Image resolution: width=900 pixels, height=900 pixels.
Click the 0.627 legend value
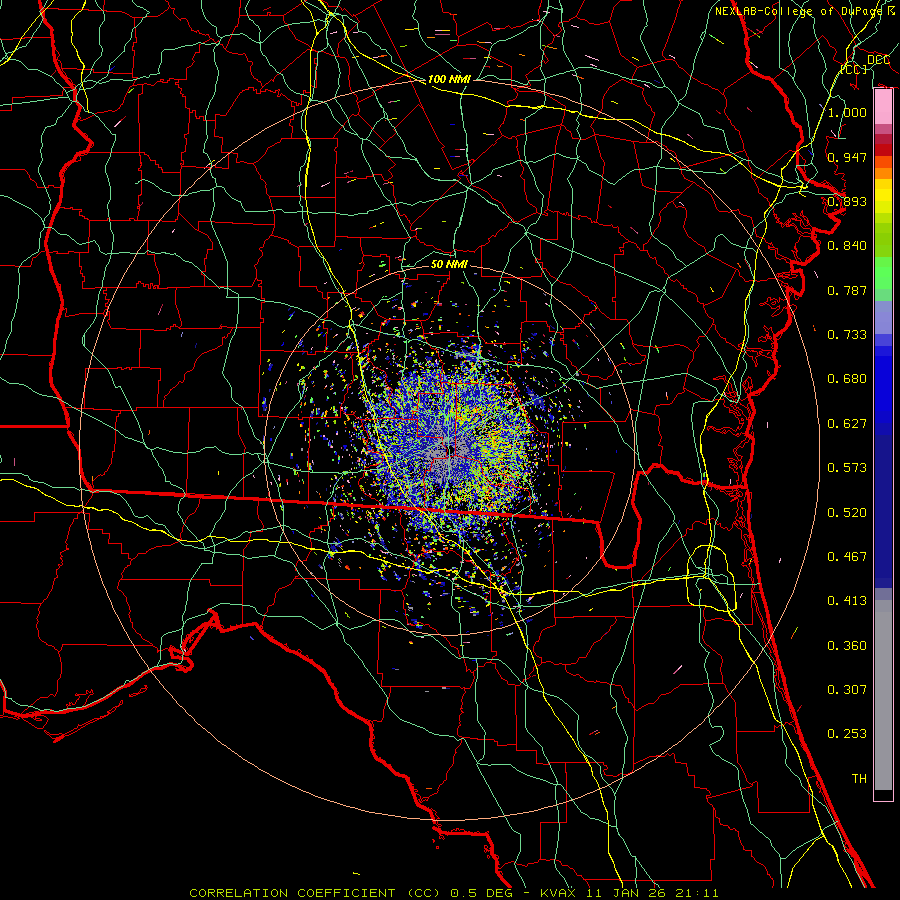[847, 424]
